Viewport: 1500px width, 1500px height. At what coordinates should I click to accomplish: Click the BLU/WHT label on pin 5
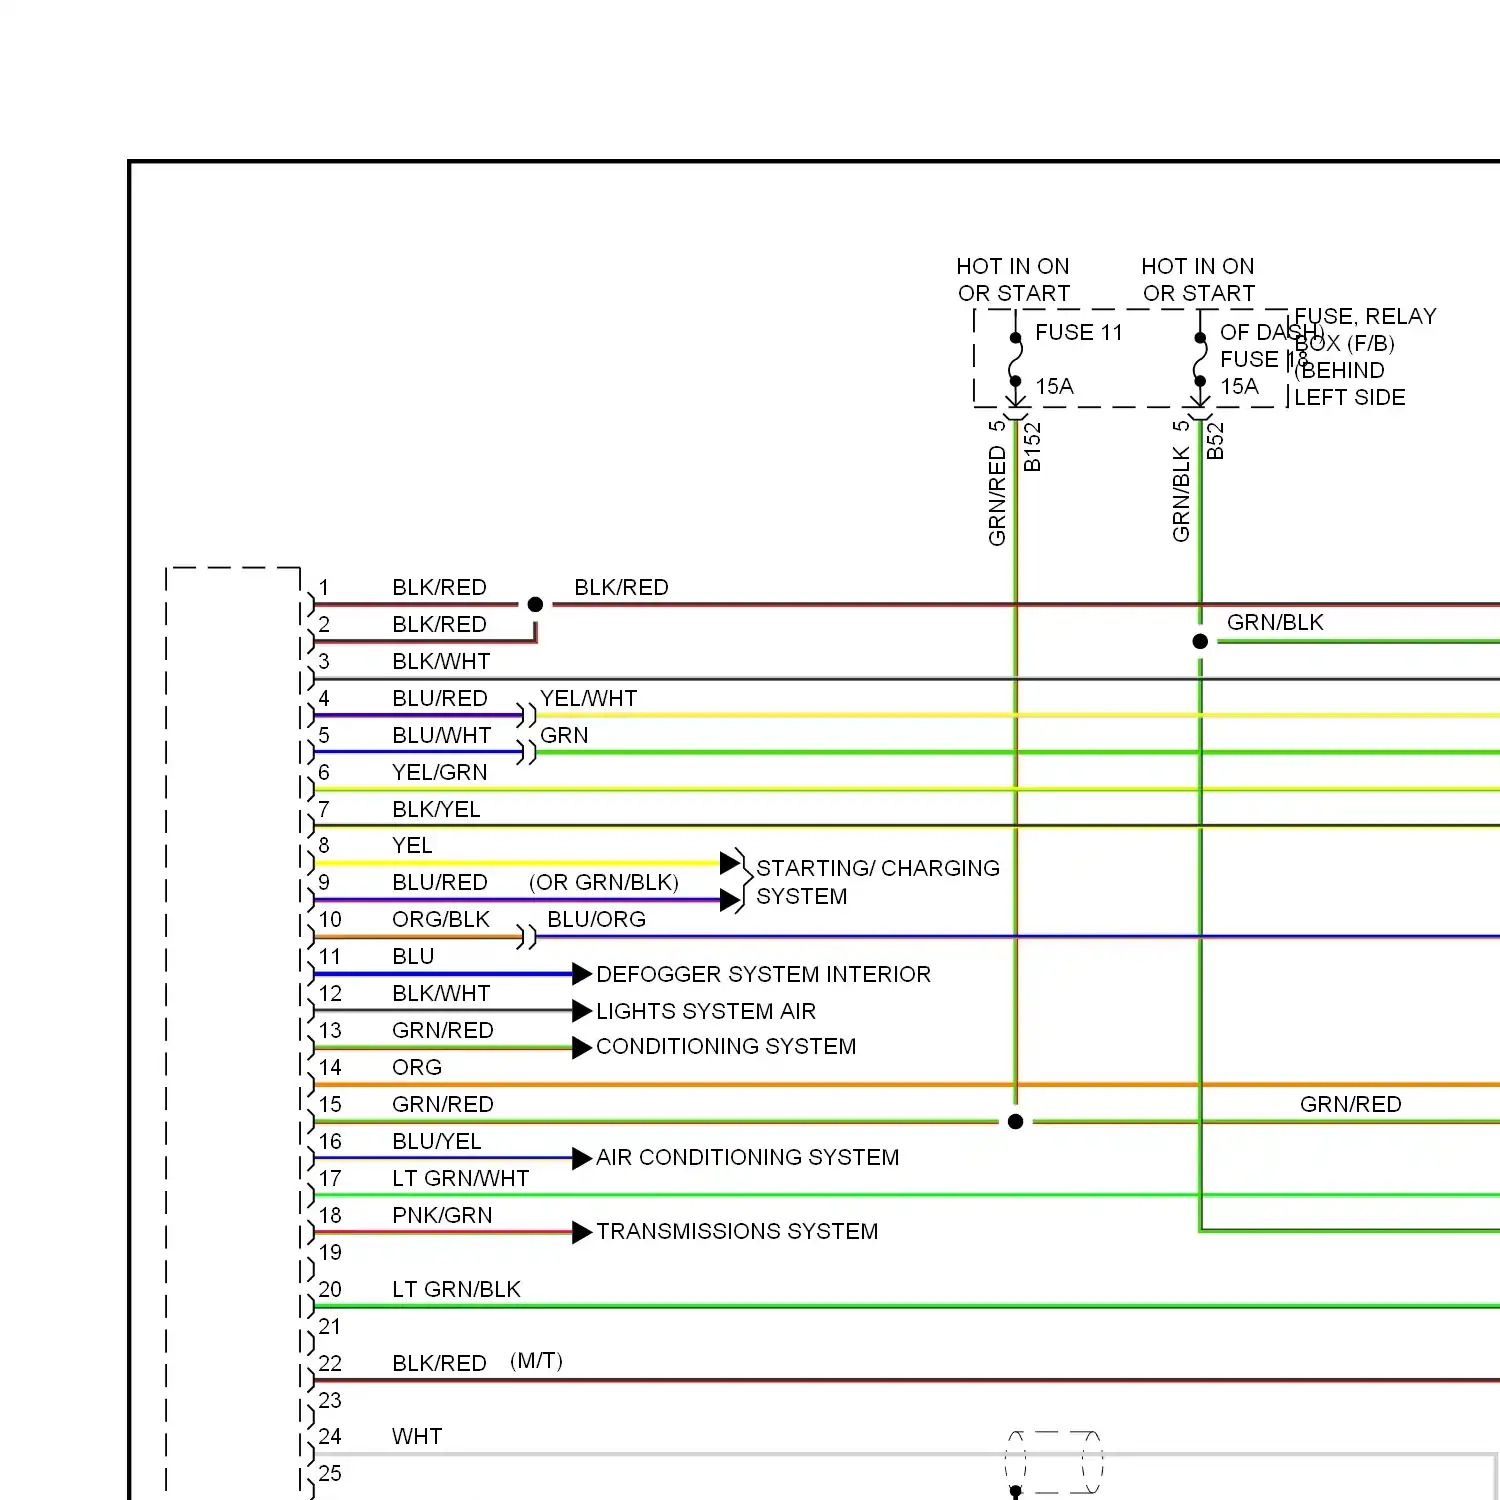[442, 735]
